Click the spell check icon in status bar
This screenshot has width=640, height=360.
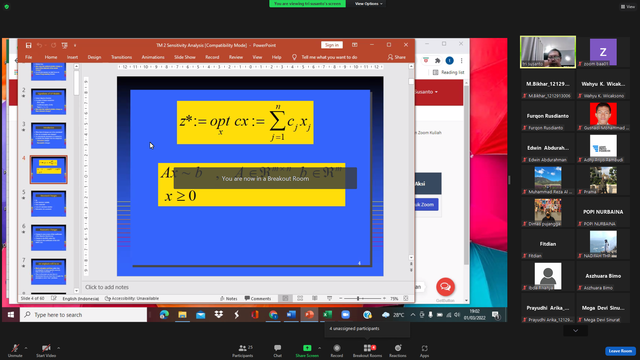(54, 298)
